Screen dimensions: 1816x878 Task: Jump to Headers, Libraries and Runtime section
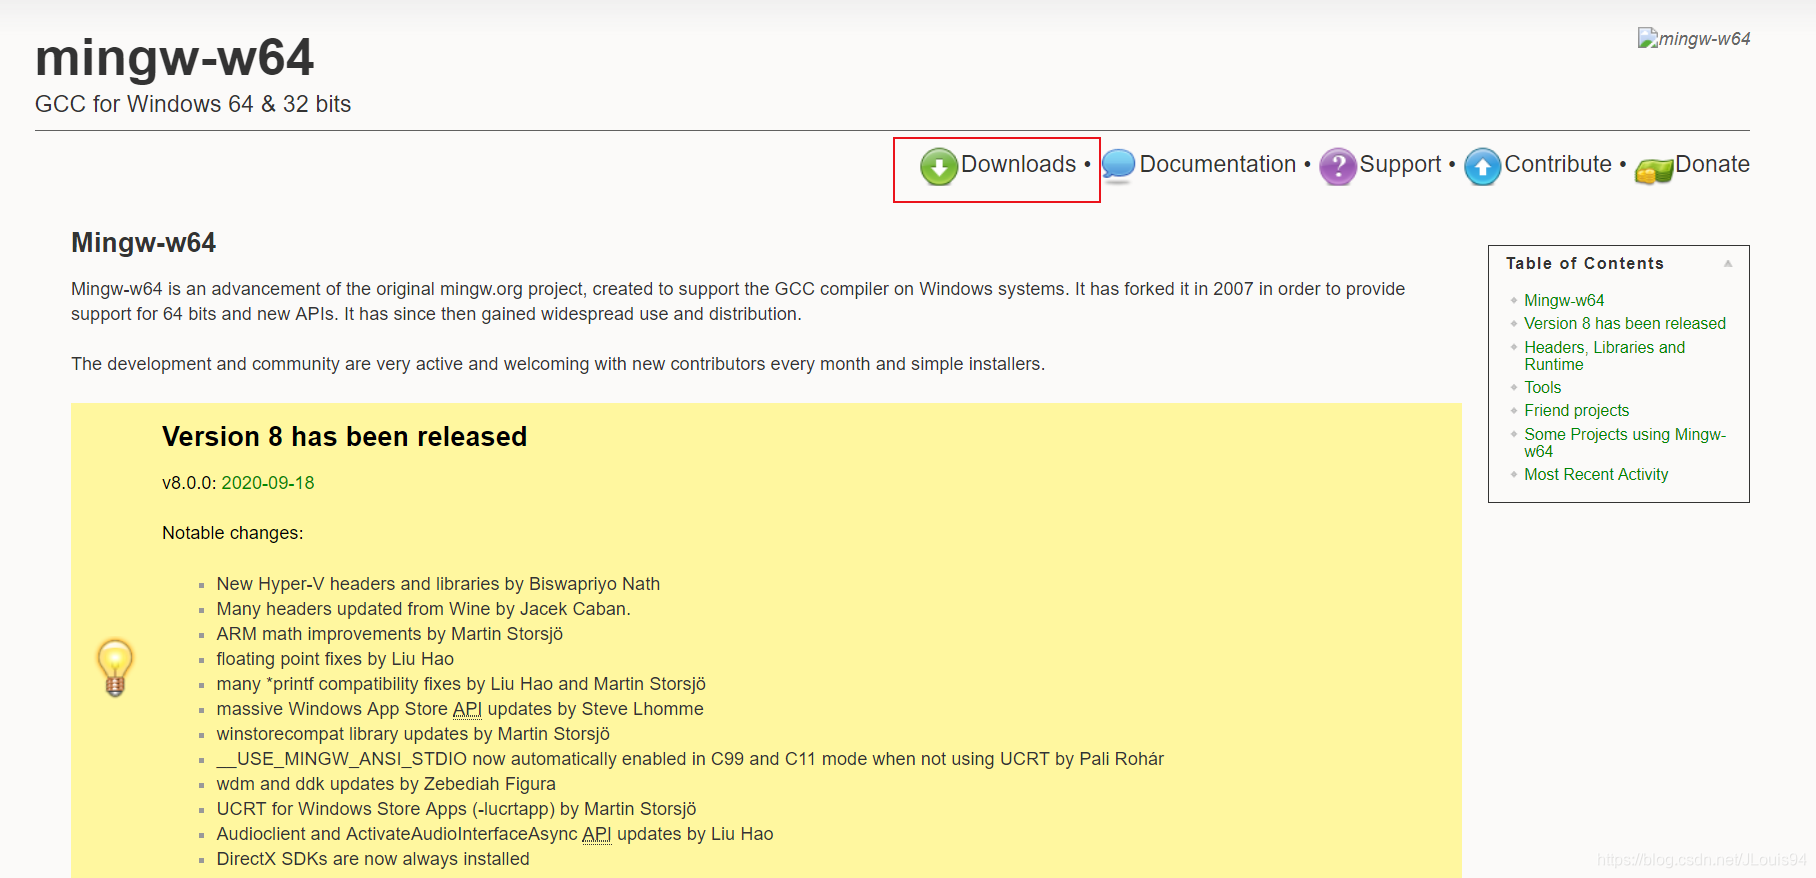click(1604, 356)
